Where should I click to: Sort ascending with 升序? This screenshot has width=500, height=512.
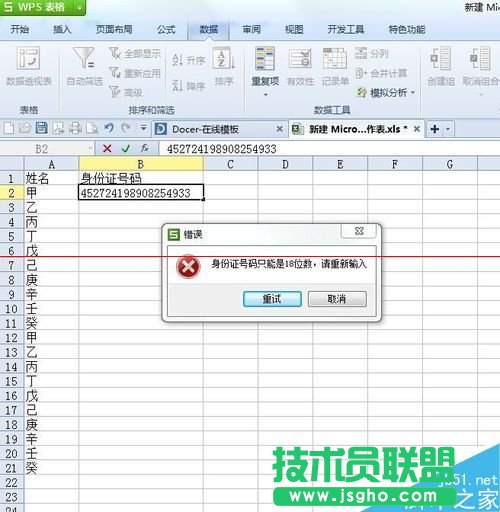coord(188,60)
